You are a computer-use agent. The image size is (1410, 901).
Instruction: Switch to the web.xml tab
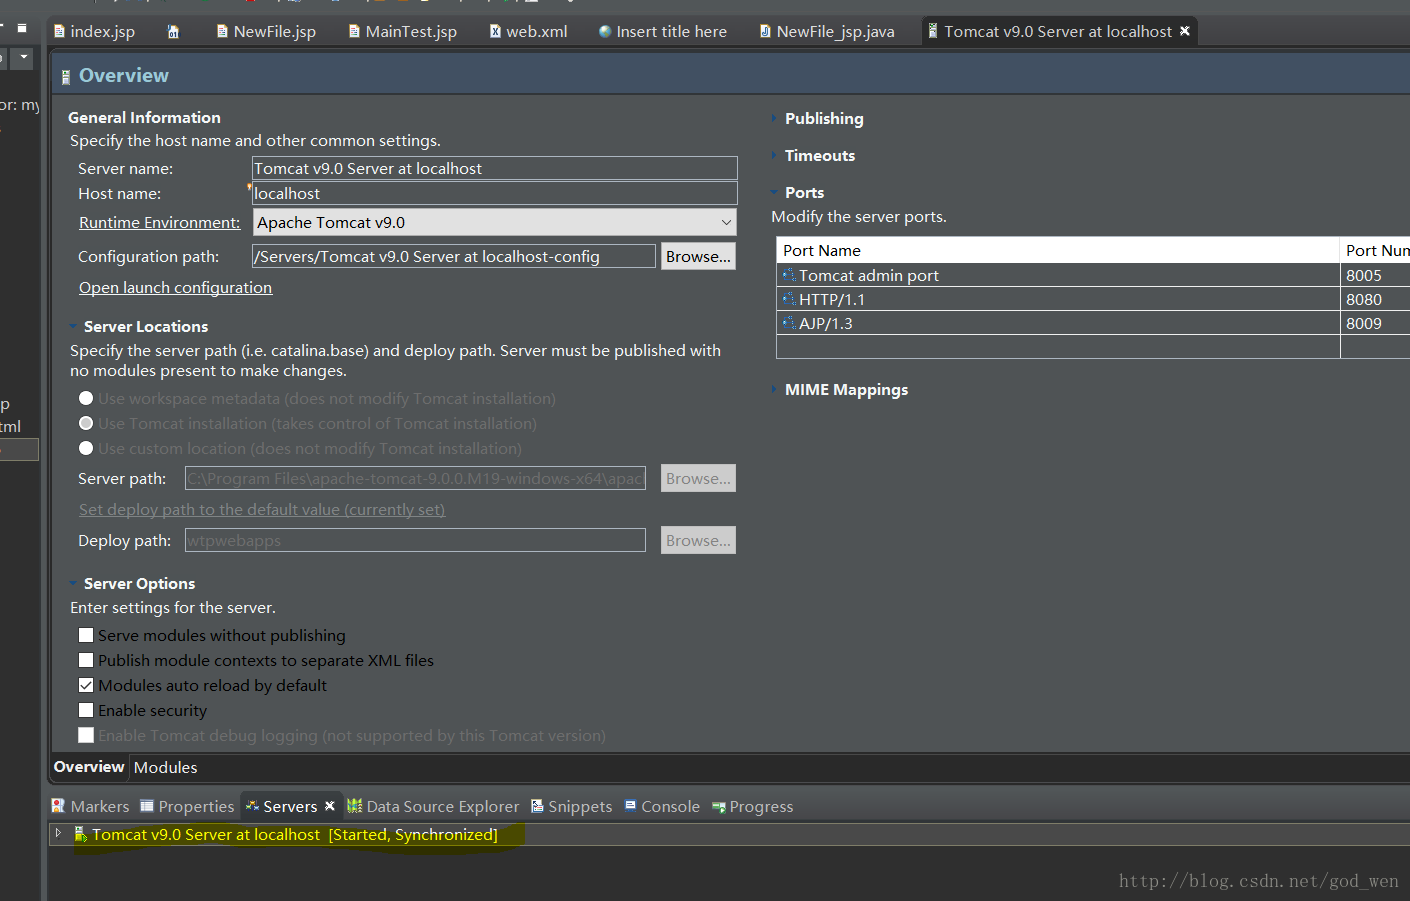tap(529, 32)
